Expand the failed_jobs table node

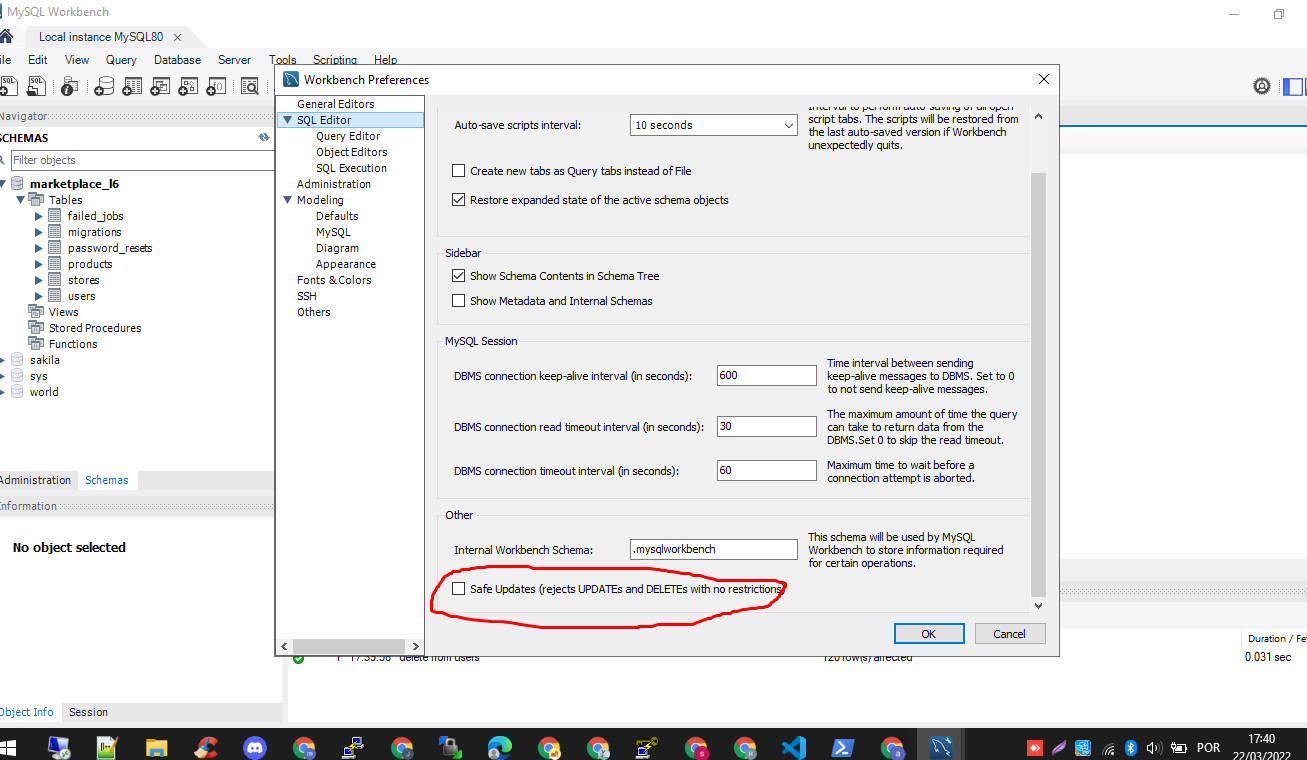pos(39,216)
